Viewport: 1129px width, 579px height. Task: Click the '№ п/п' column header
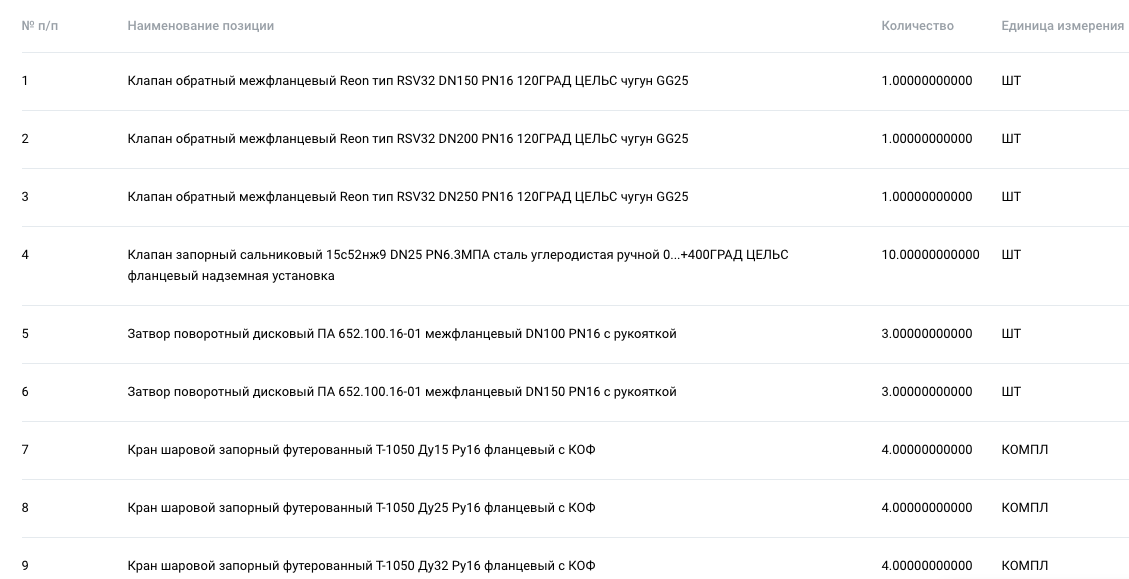(40, 26)
